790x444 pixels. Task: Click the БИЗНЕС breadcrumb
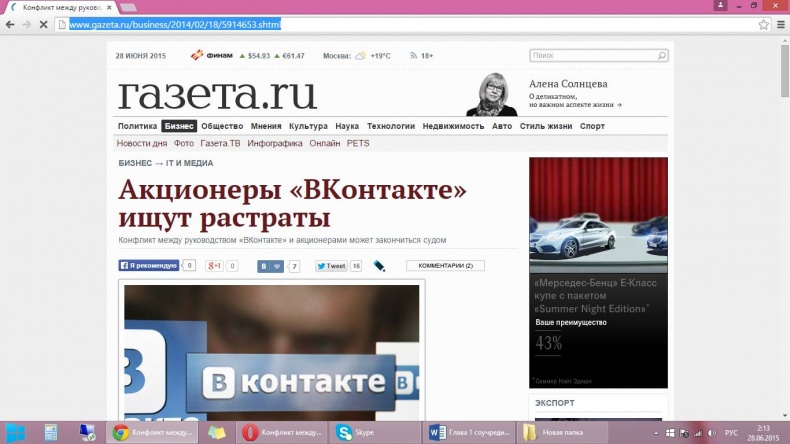point(135,163)
